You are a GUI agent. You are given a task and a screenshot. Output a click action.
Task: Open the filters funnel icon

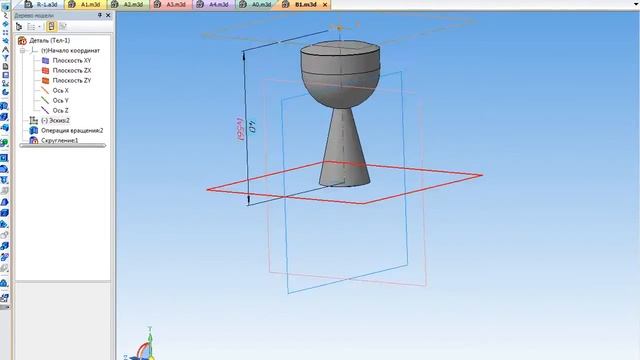click(5, 58)
